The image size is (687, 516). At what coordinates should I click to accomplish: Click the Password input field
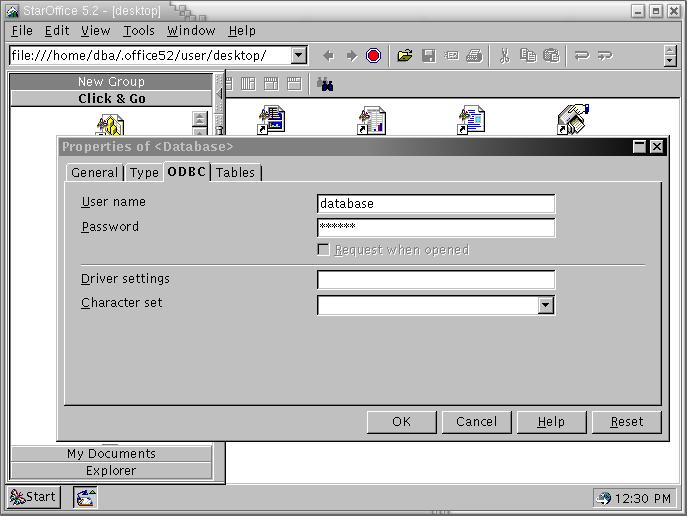(436, 227)
